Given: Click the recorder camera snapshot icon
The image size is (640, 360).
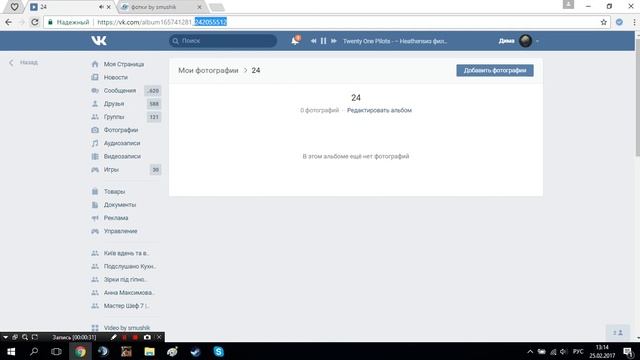Looking at the screenshot, I should (x=147, y=337).
